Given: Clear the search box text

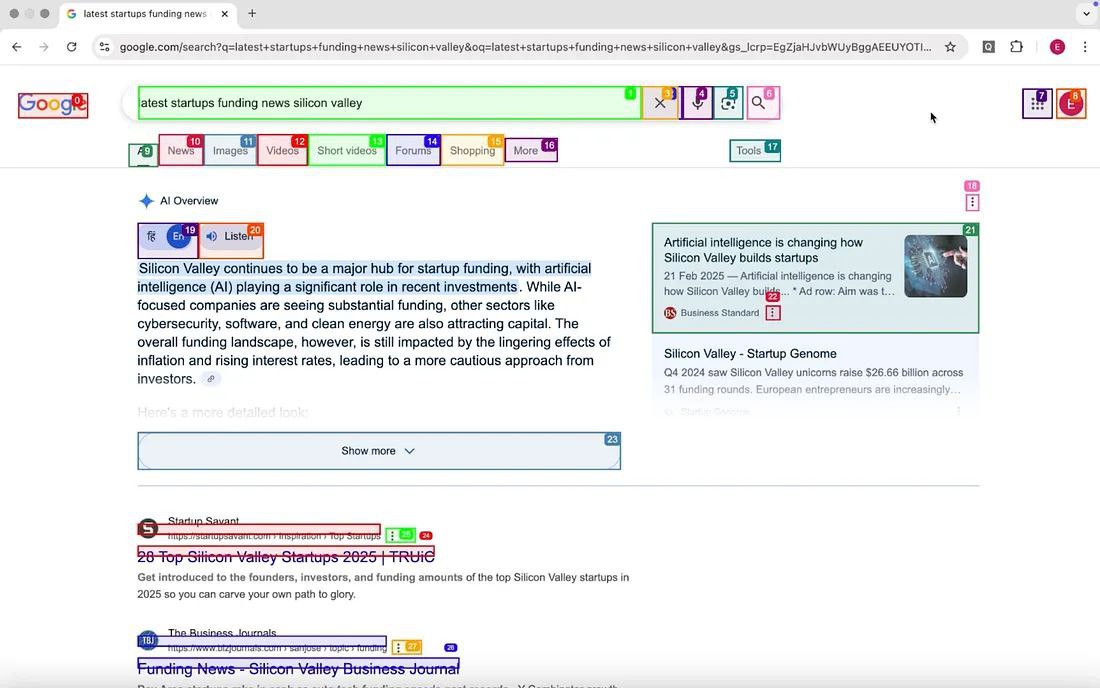Looking at the screenshot, I should pyautogui.click(x=659, y=103).
